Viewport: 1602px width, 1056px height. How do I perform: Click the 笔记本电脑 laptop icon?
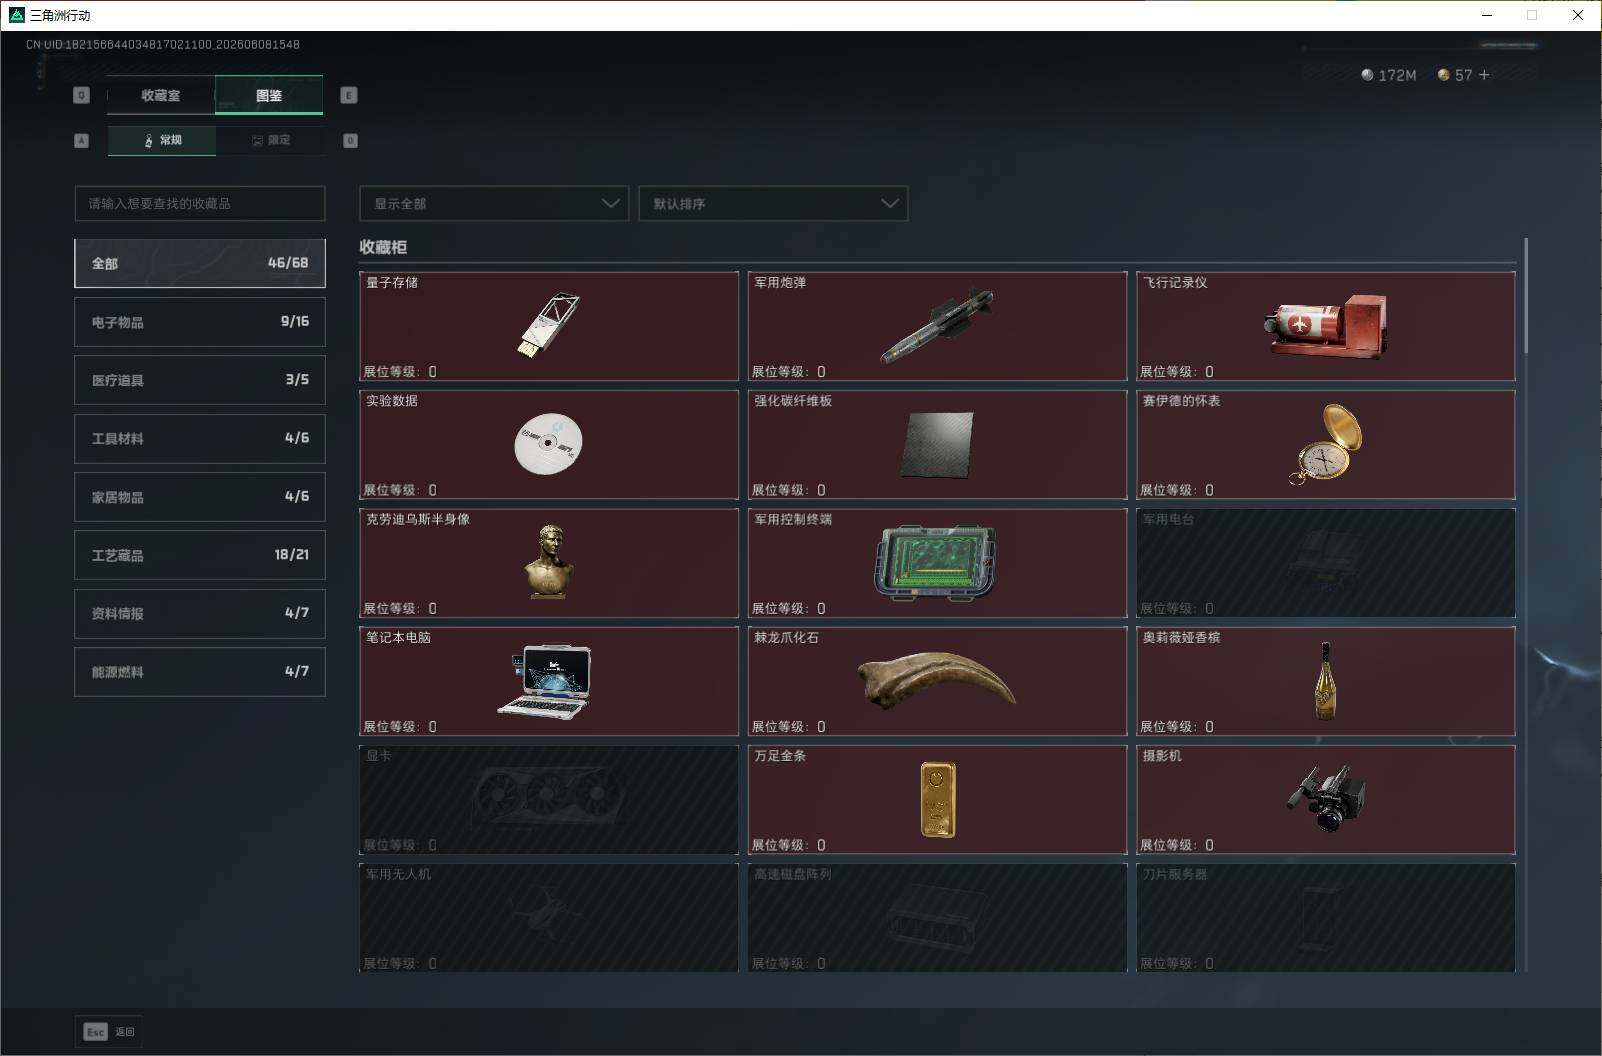pyautogui.click(x=545, y=680)
